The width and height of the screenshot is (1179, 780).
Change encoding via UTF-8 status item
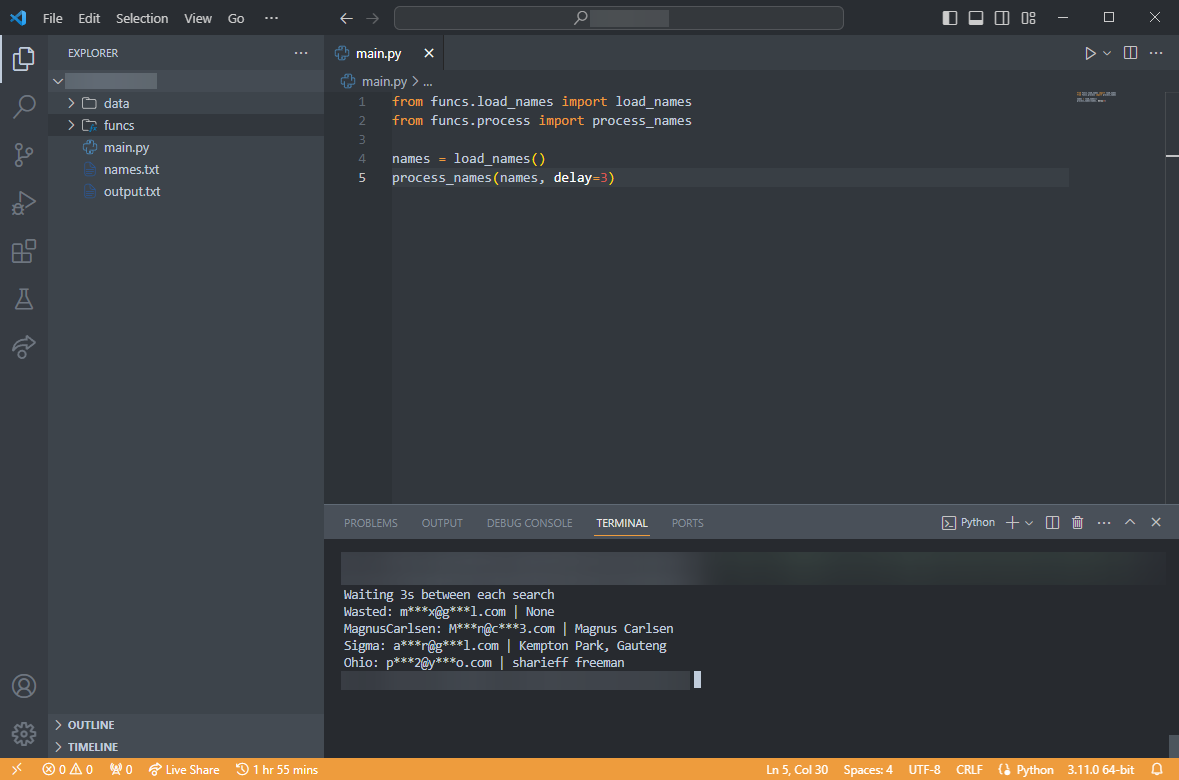pyautogui.click(x=924, y=769)
